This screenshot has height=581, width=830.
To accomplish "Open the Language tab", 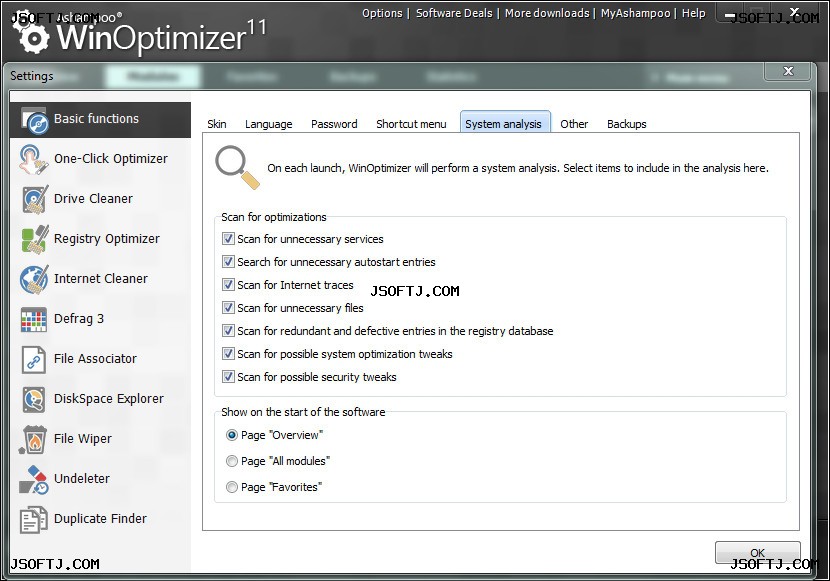I will 268,124.
